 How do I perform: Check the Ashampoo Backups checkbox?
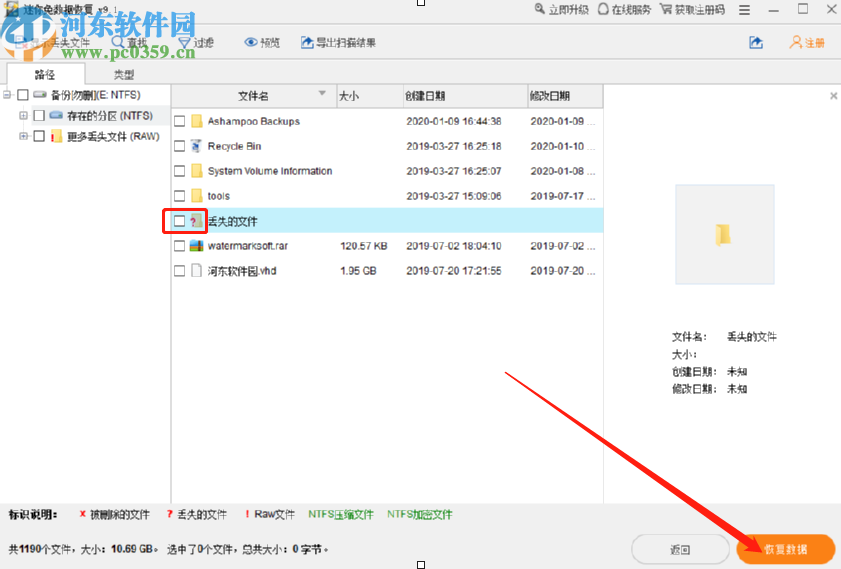[180, 121]
